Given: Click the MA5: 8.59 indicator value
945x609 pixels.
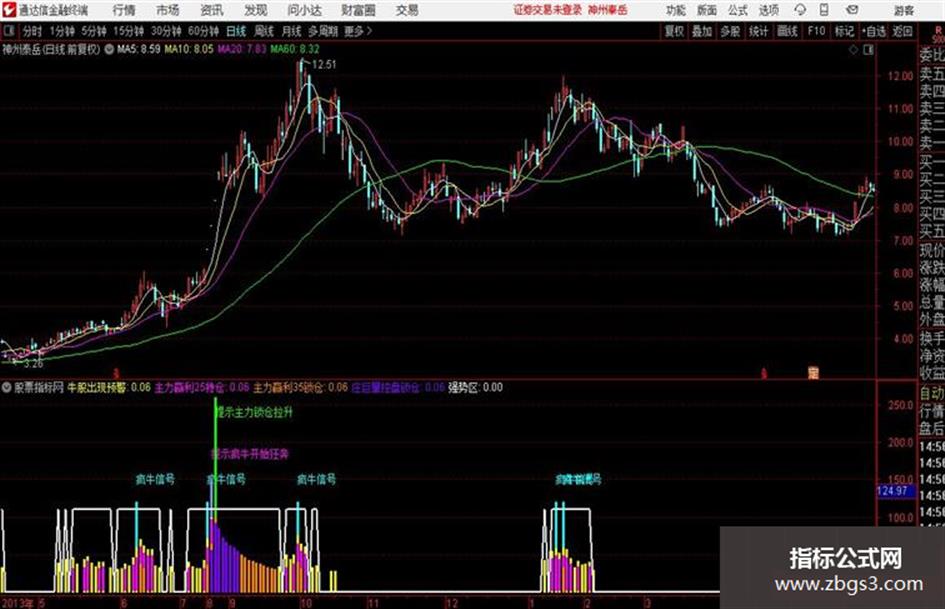Looking at the screenshot, I should coord(139,49).
